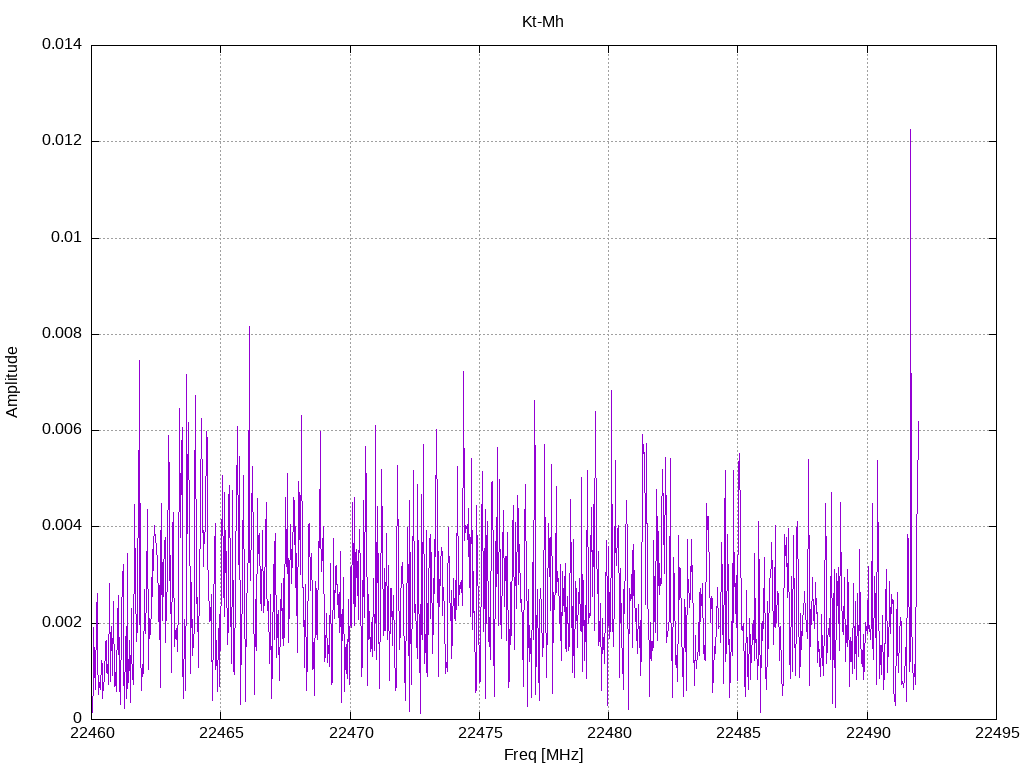This screenshot has width=1024, height=768.
Task: Select the 22465 x-axis tick label
Action: pyautogui.click(x=220, y=734)
